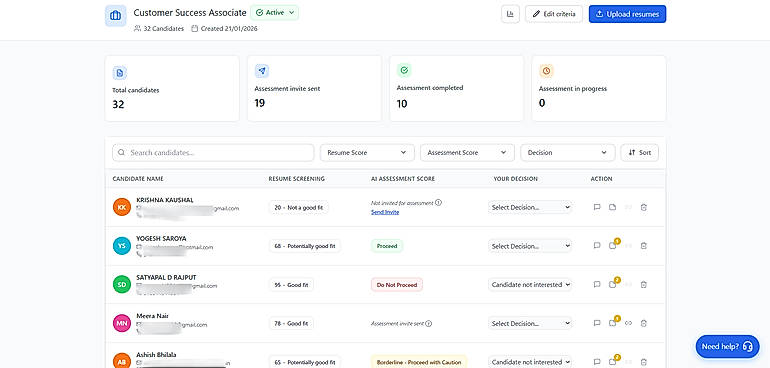Click YS avatar of Yogesh Saroya
This screenshot has width=770, height=368.
click(122, 246)
